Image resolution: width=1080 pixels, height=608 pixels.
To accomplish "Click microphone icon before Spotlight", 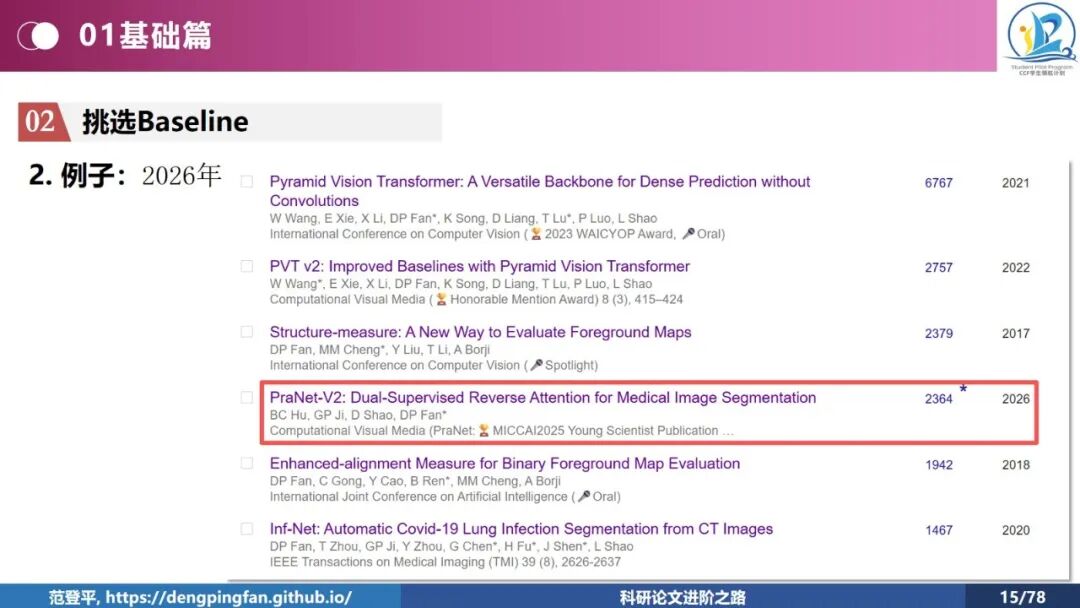I will click(536, 365).
